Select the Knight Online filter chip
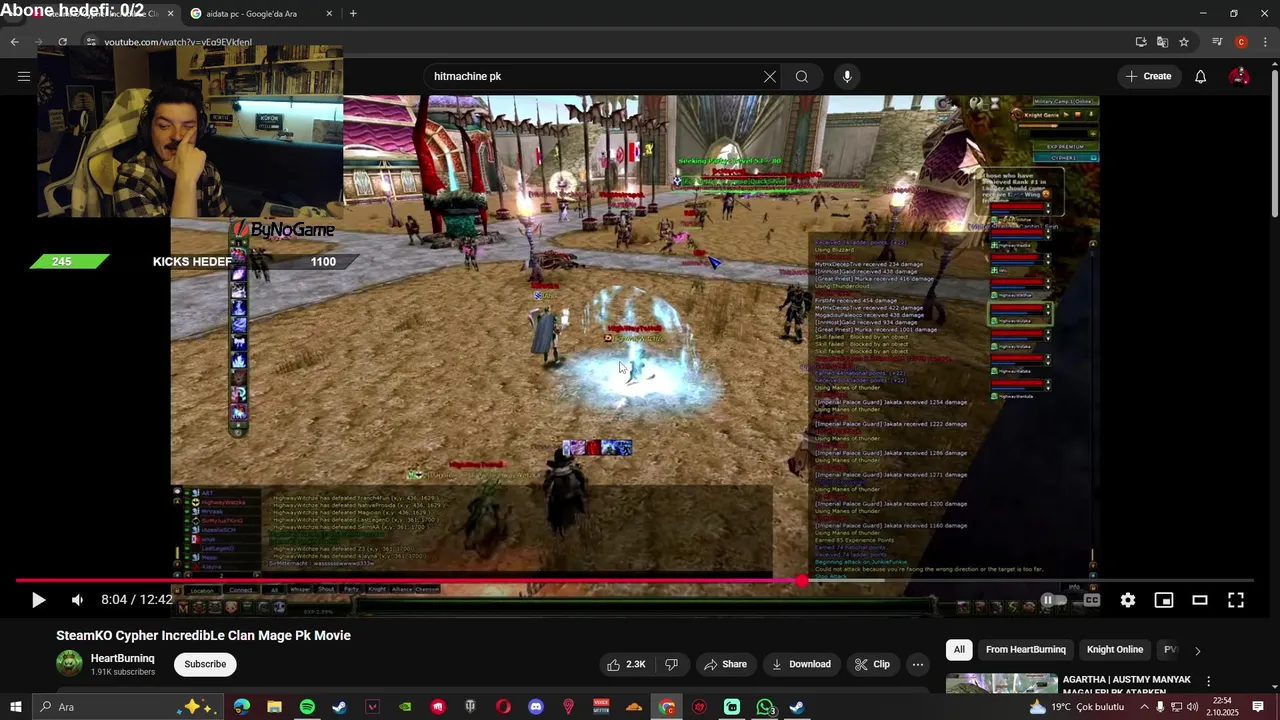Screen dimensions: 1280x720 click(x=1115, y=650)
